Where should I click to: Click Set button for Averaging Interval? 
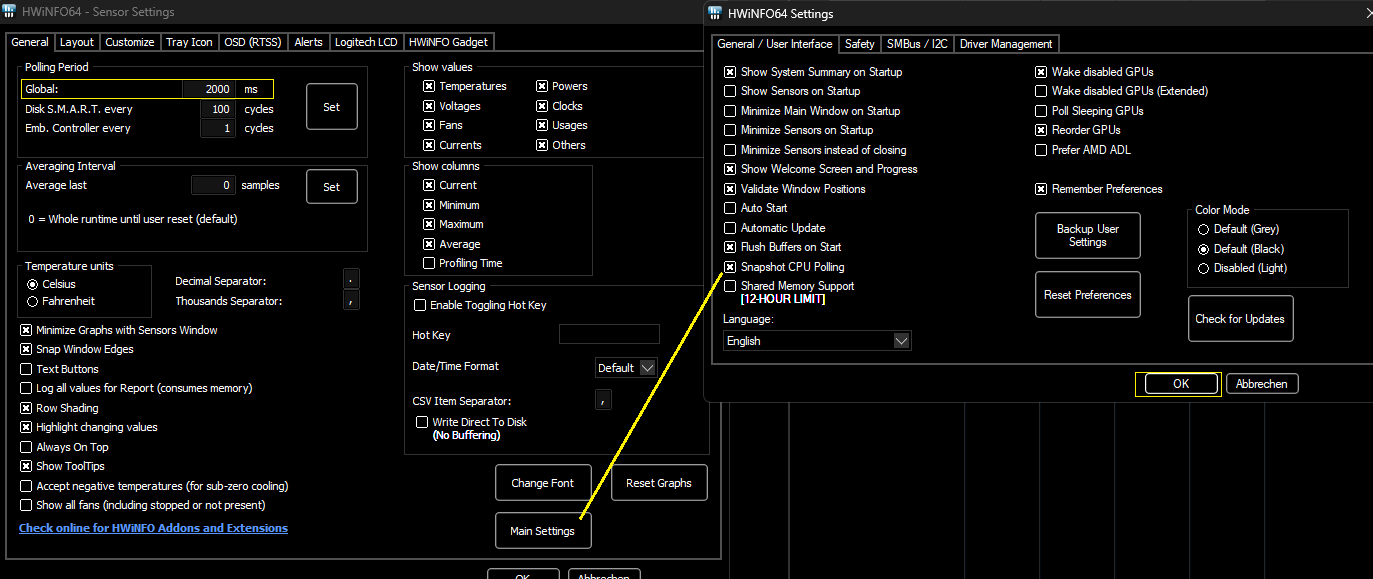pos(332,186)
